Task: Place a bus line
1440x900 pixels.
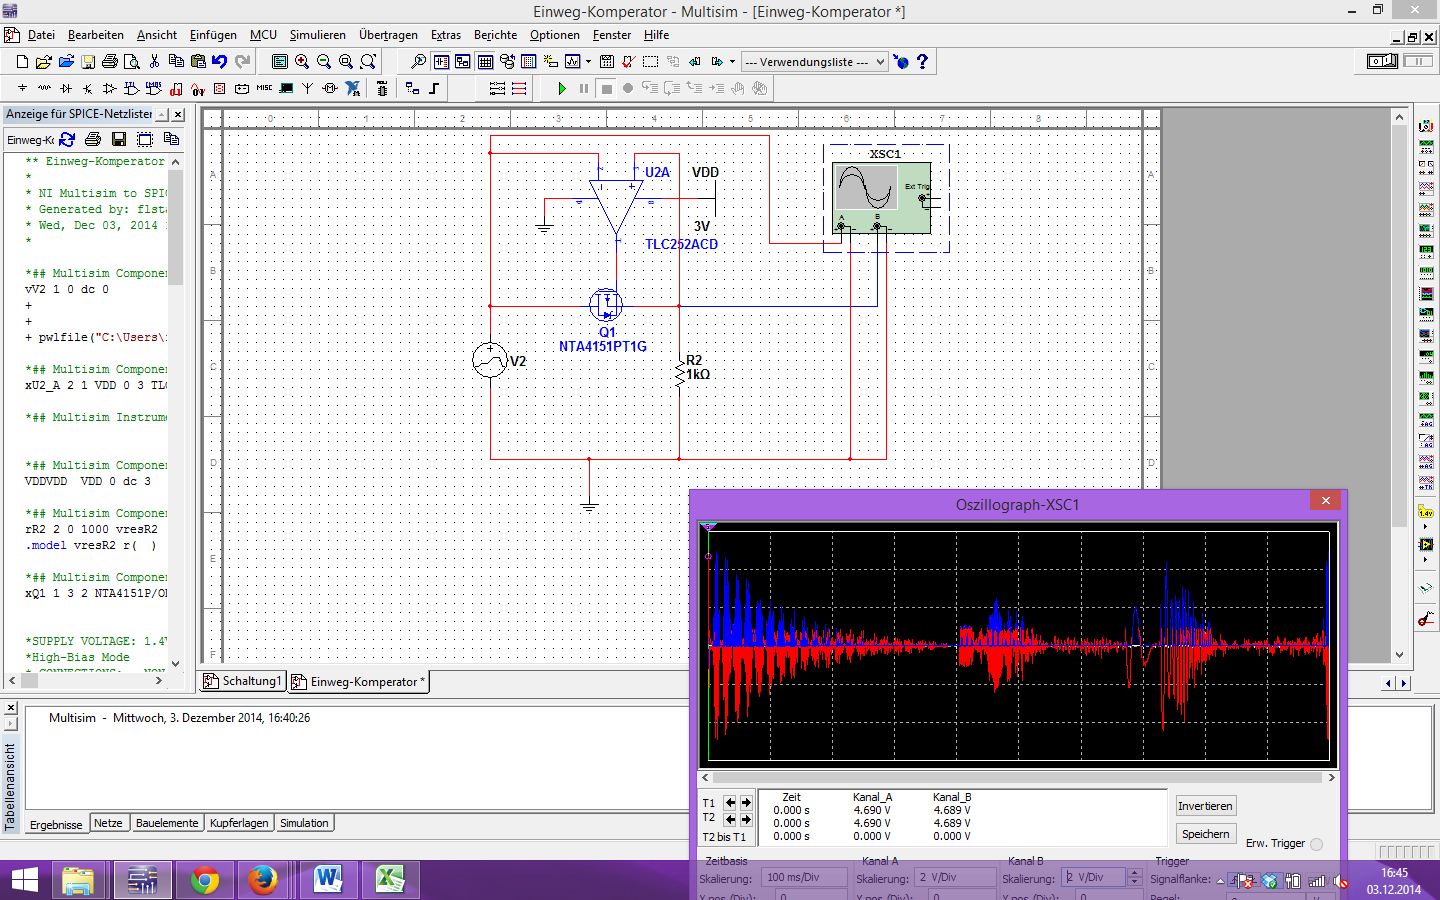Action: pos(434,88)
